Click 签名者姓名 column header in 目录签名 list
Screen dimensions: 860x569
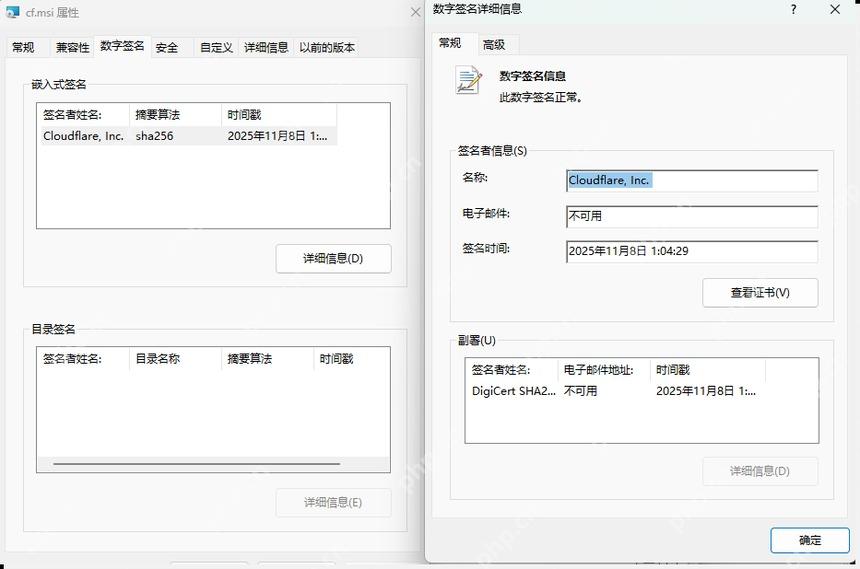(x=83, y=359)
